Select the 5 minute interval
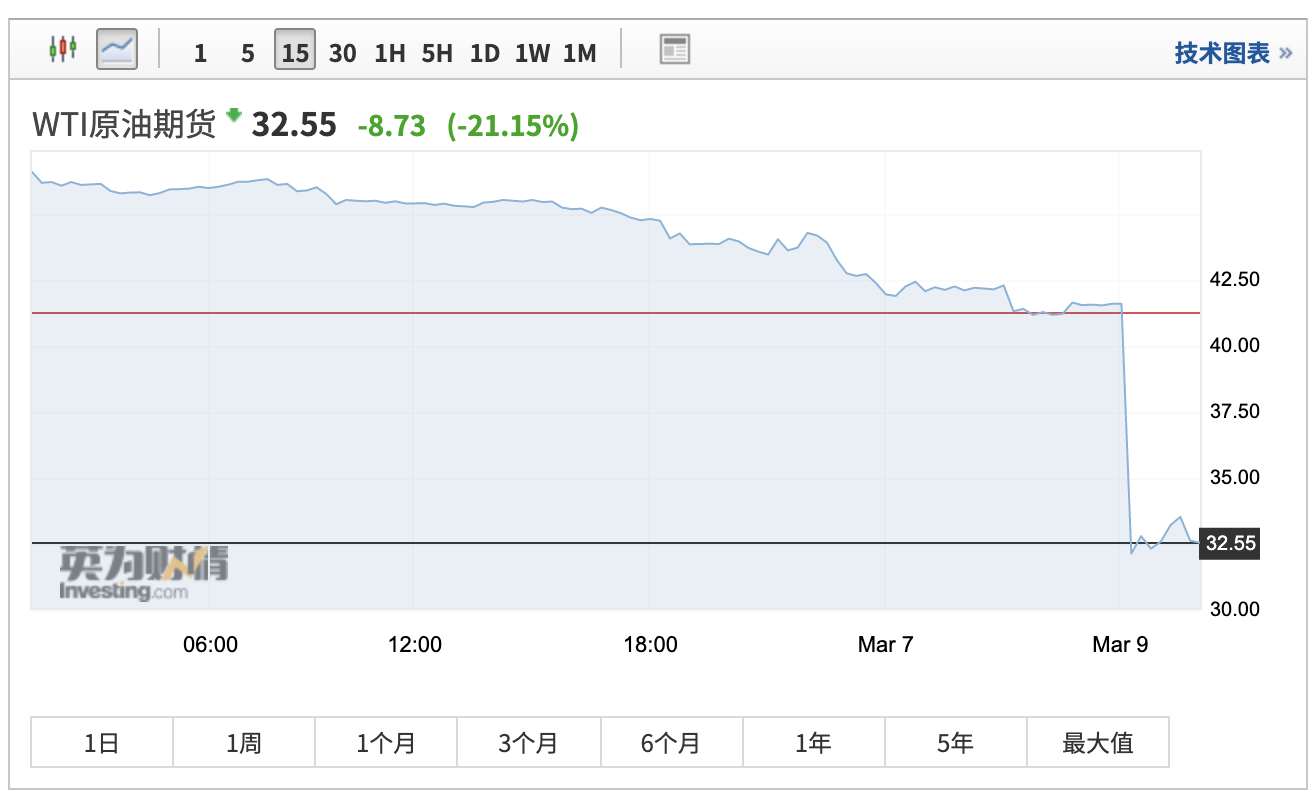This screenshot has height=794, width=1316. [247, 53]
